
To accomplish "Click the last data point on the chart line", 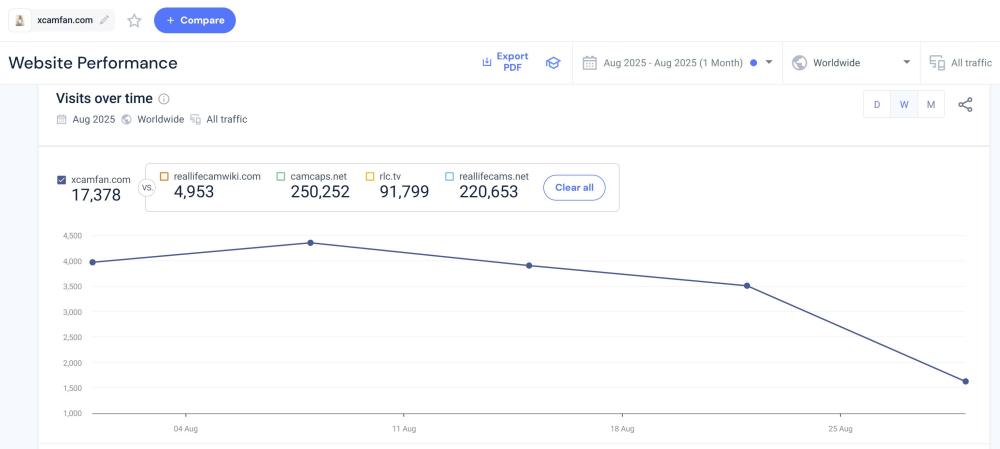I will tap(965, 381).
